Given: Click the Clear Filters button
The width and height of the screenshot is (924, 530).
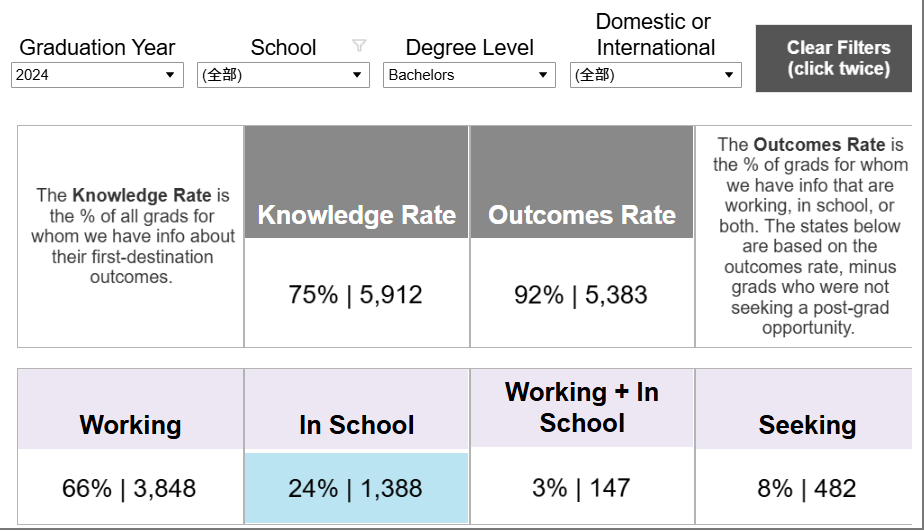Looking at the screenshot, I should 834,58.
